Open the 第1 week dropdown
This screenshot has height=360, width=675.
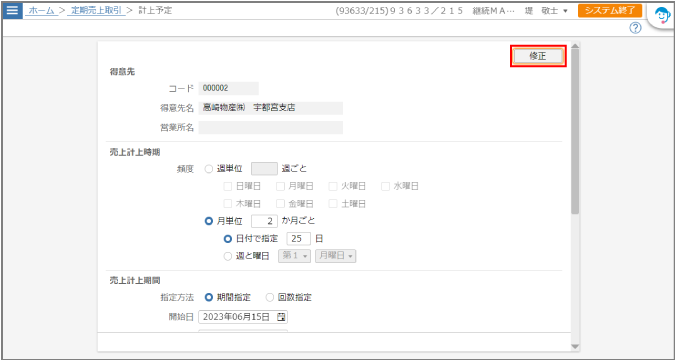(x=295, y=256)
